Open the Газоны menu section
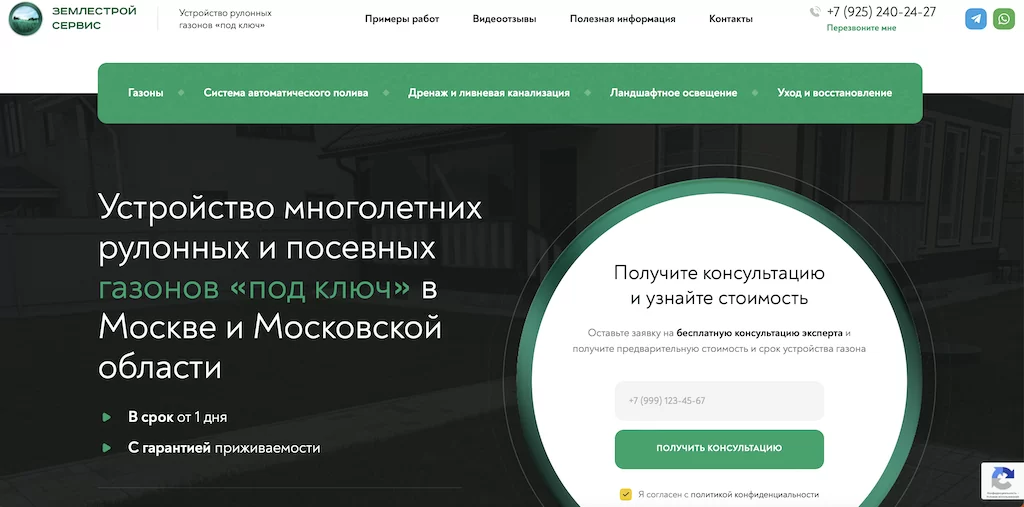Viewport: 1024px width, 507px height. pyautogui.click(x=145, y=93)
